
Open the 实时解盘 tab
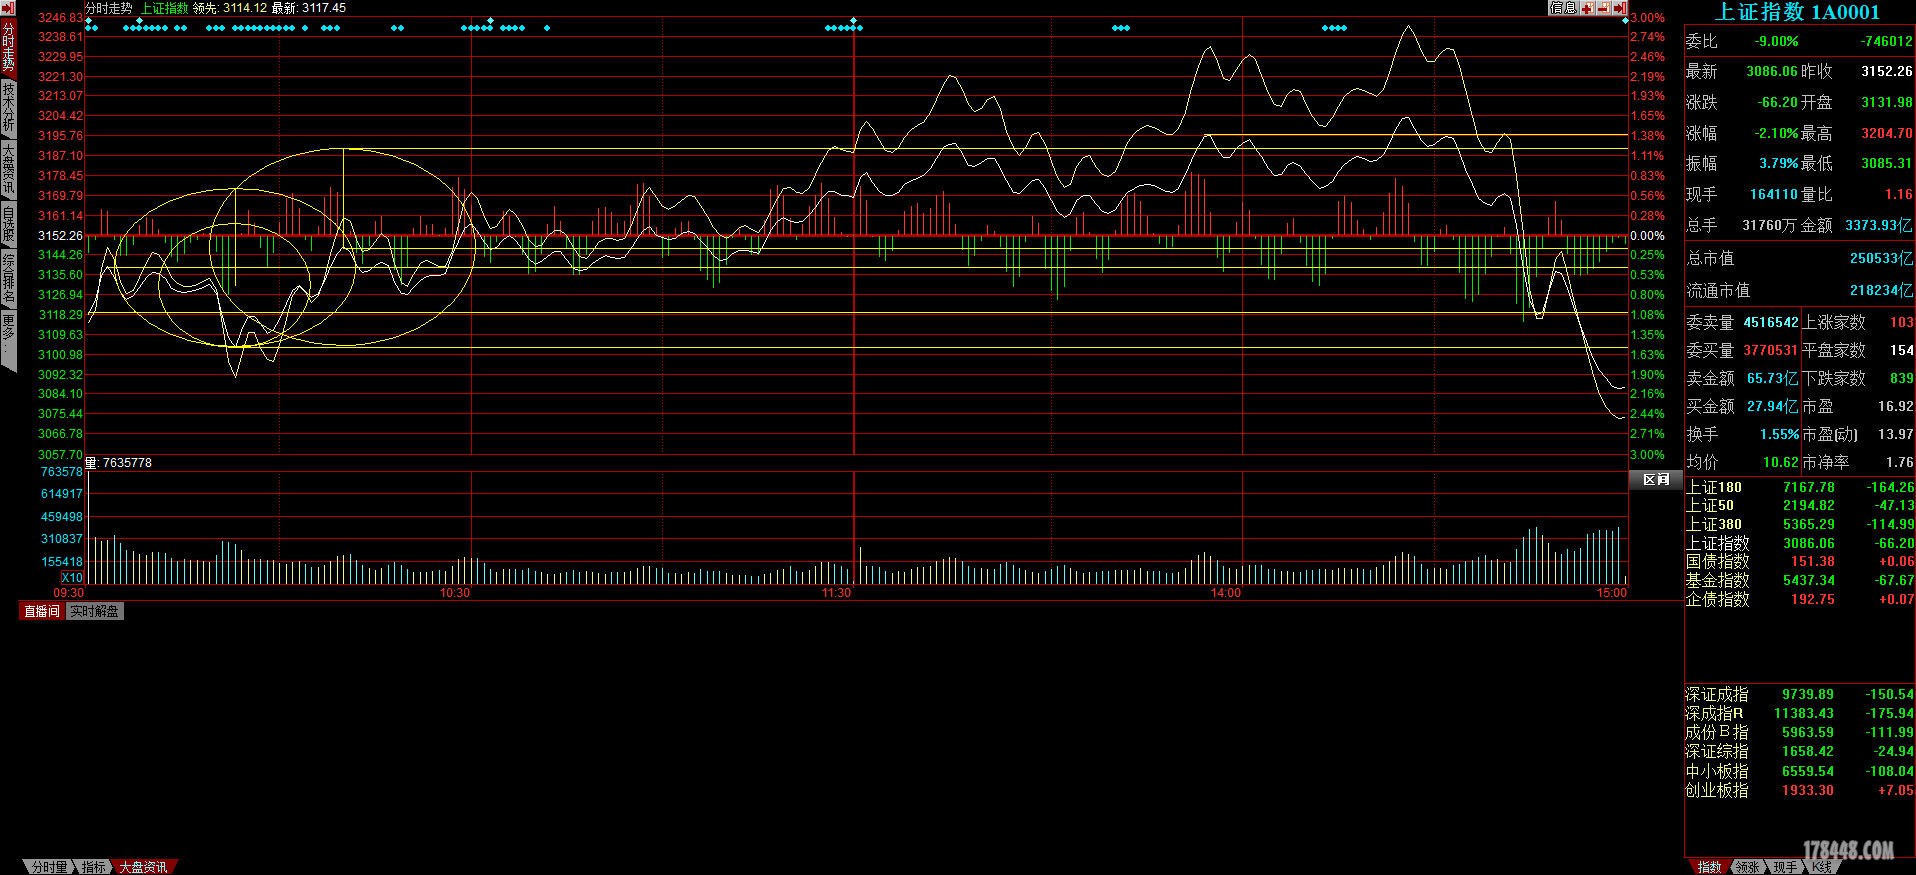tap(95, 611)
